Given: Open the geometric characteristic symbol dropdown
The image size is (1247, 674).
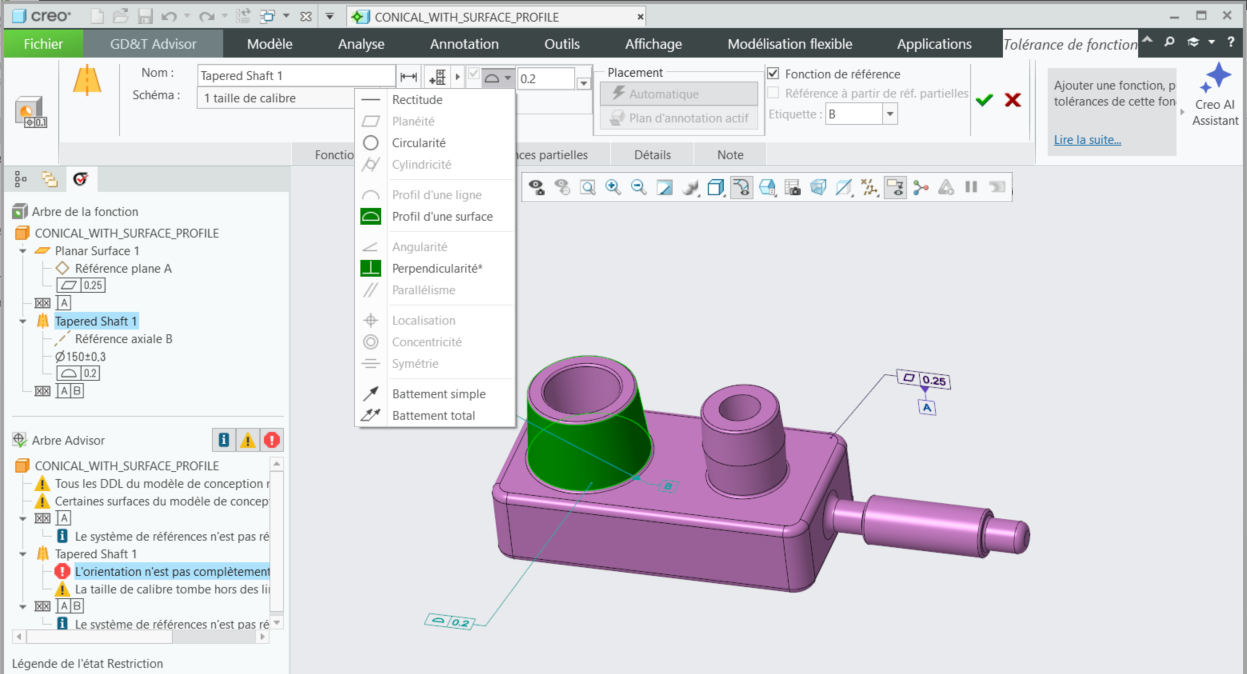Looking at the screenshot, I should [x=497, y=77].
